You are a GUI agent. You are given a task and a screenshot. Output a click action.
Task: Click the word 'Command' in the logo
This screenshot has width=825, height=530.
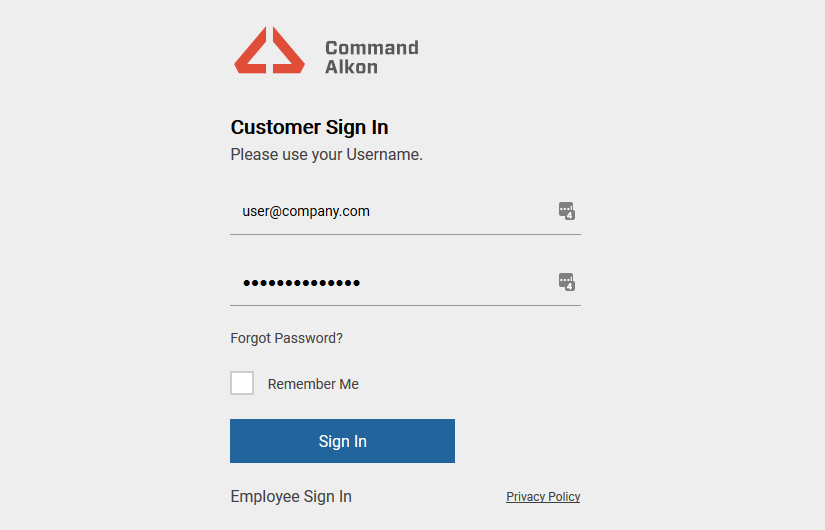tap(371, 48)
